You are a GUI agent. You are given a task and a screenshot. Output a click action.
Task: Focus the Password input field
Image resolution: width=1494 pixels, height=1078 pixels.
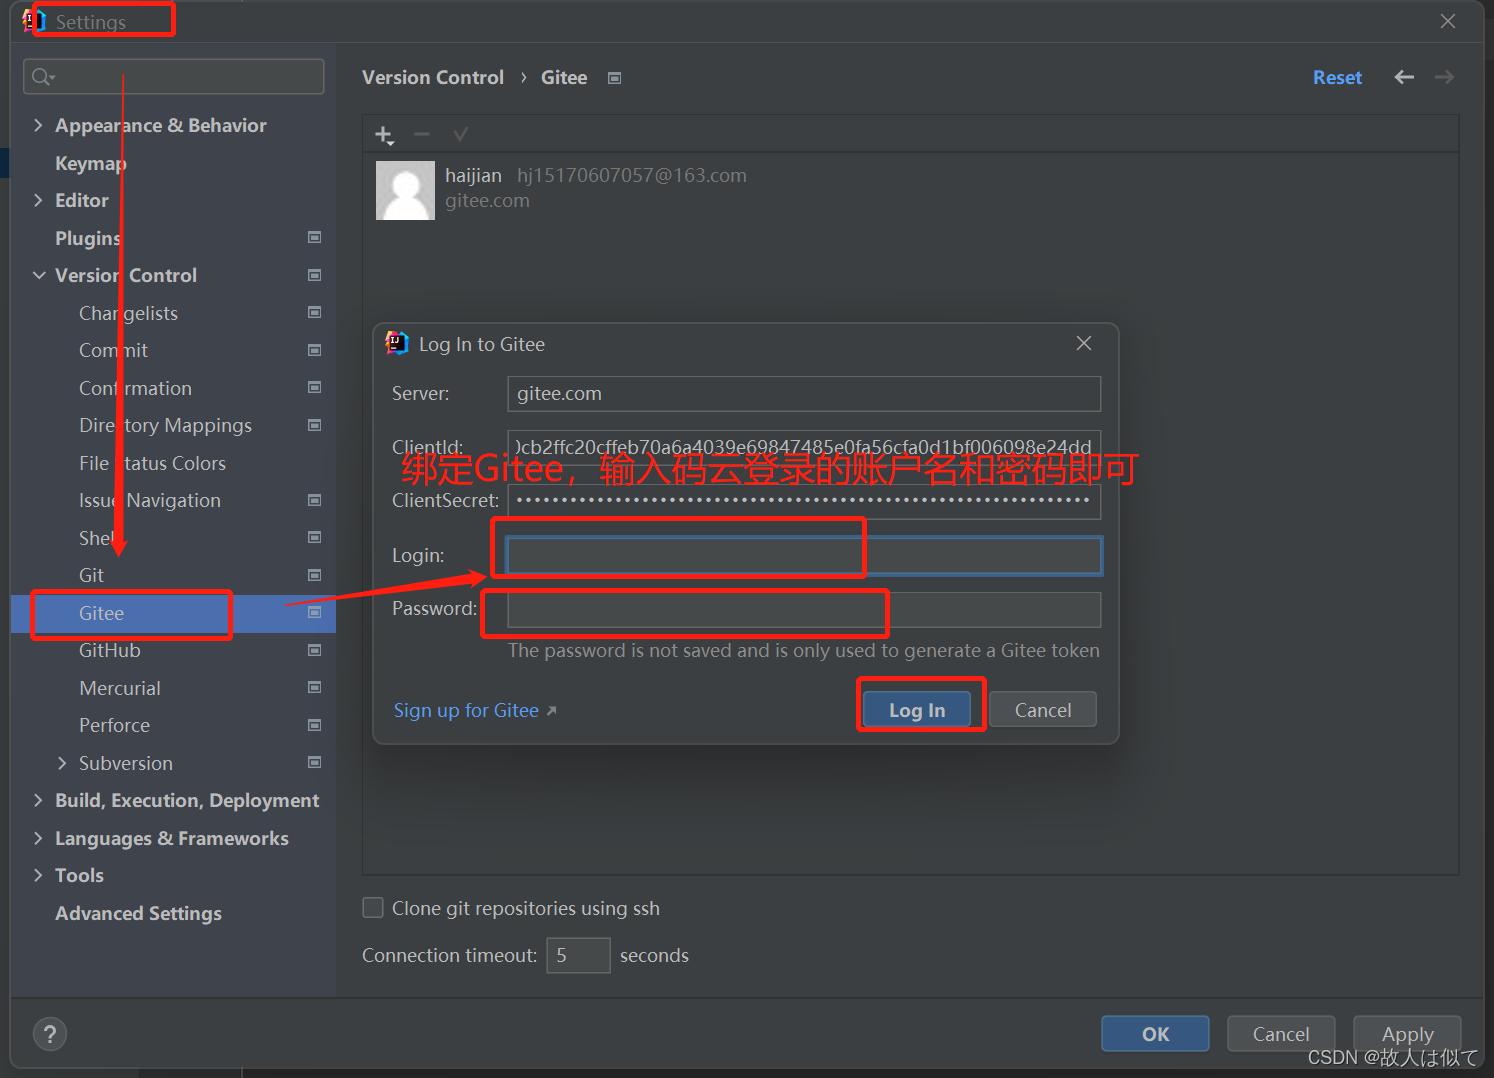[x=804, y=609]
